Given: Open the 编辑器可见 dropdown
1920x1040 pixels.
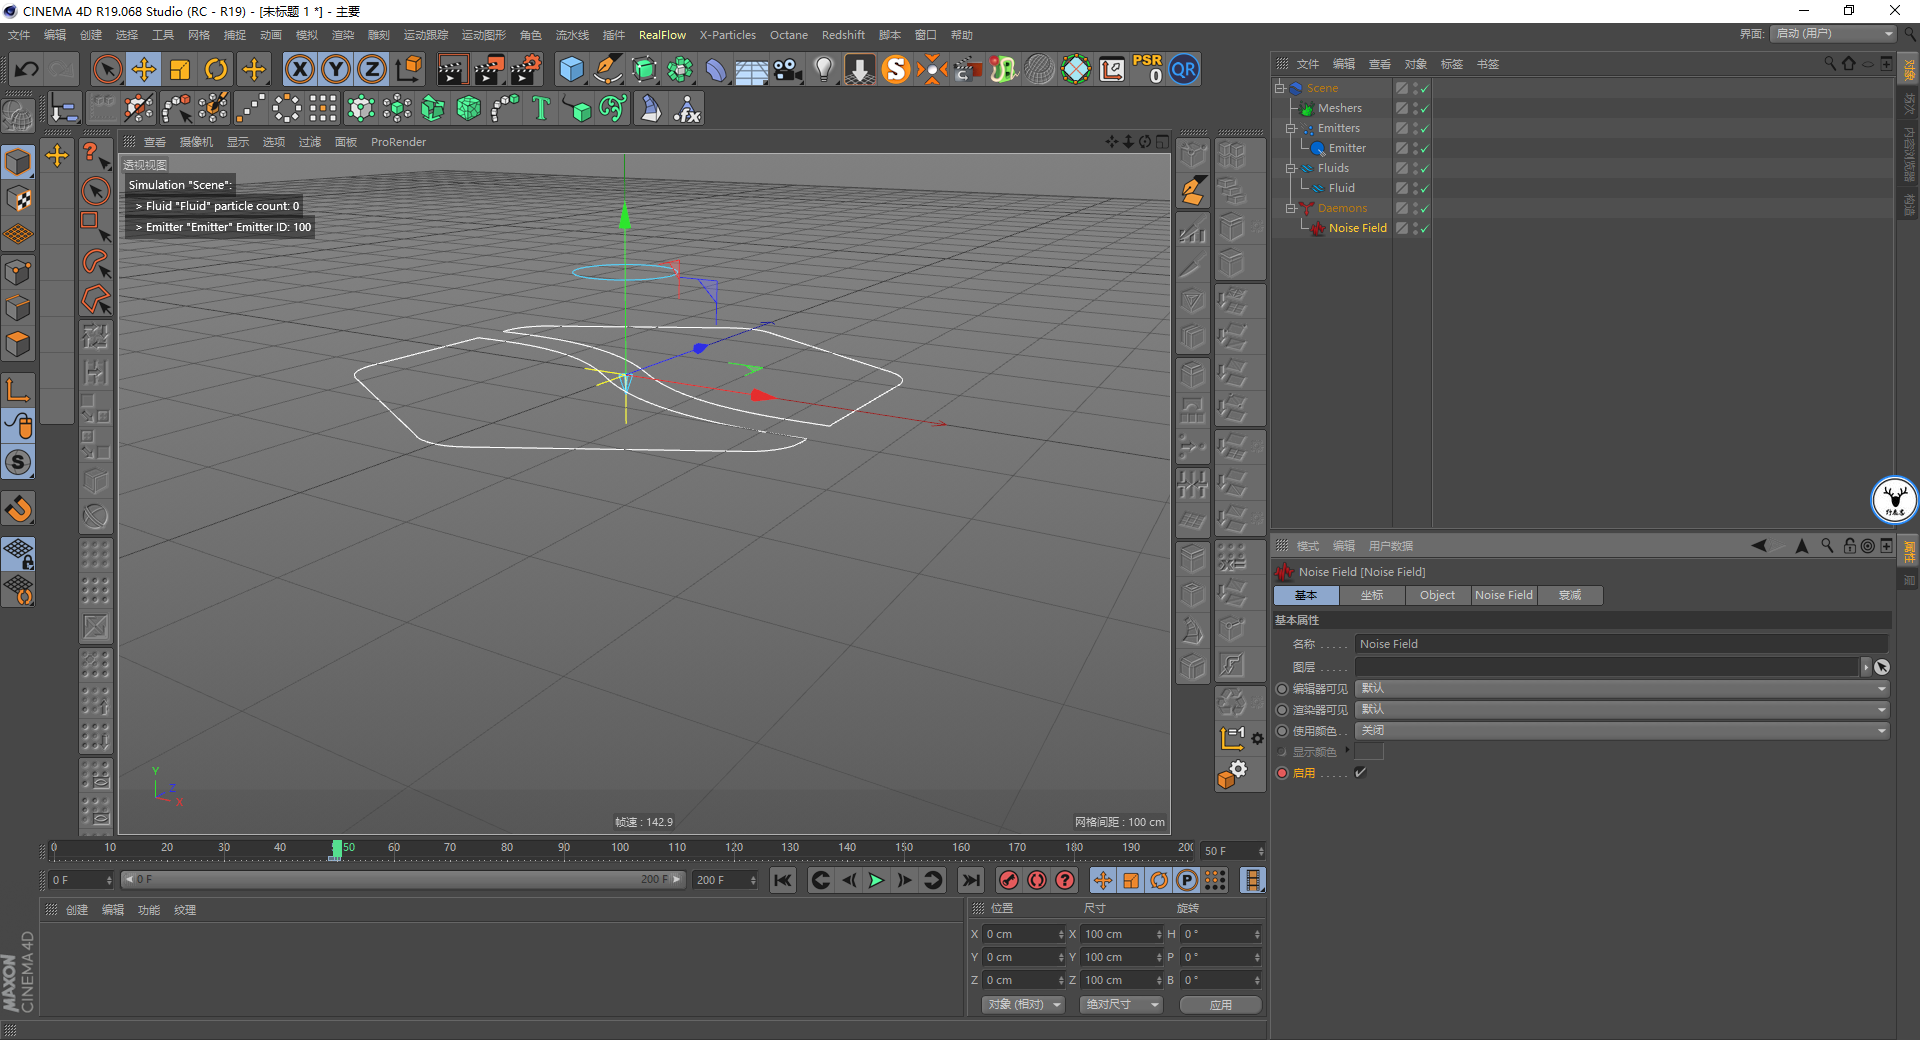Looking at the screenshot, I should (1622, 688).
